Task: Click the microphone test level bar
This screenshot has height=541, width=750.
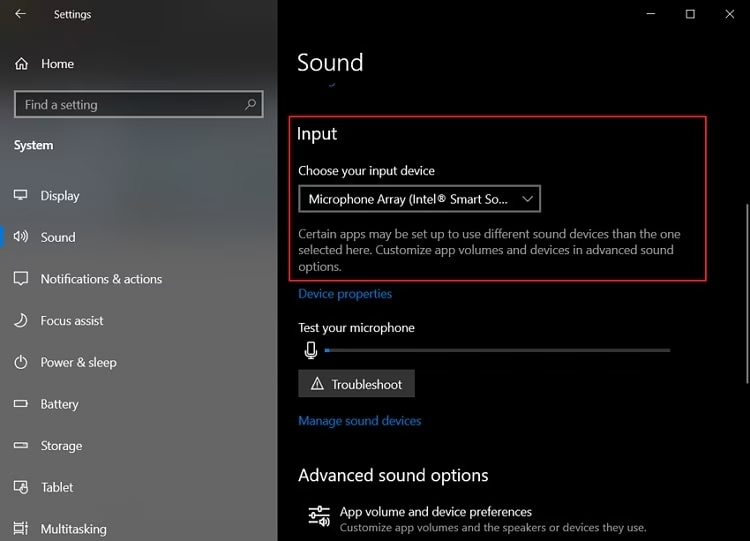Action: click(x=497, y=350)
